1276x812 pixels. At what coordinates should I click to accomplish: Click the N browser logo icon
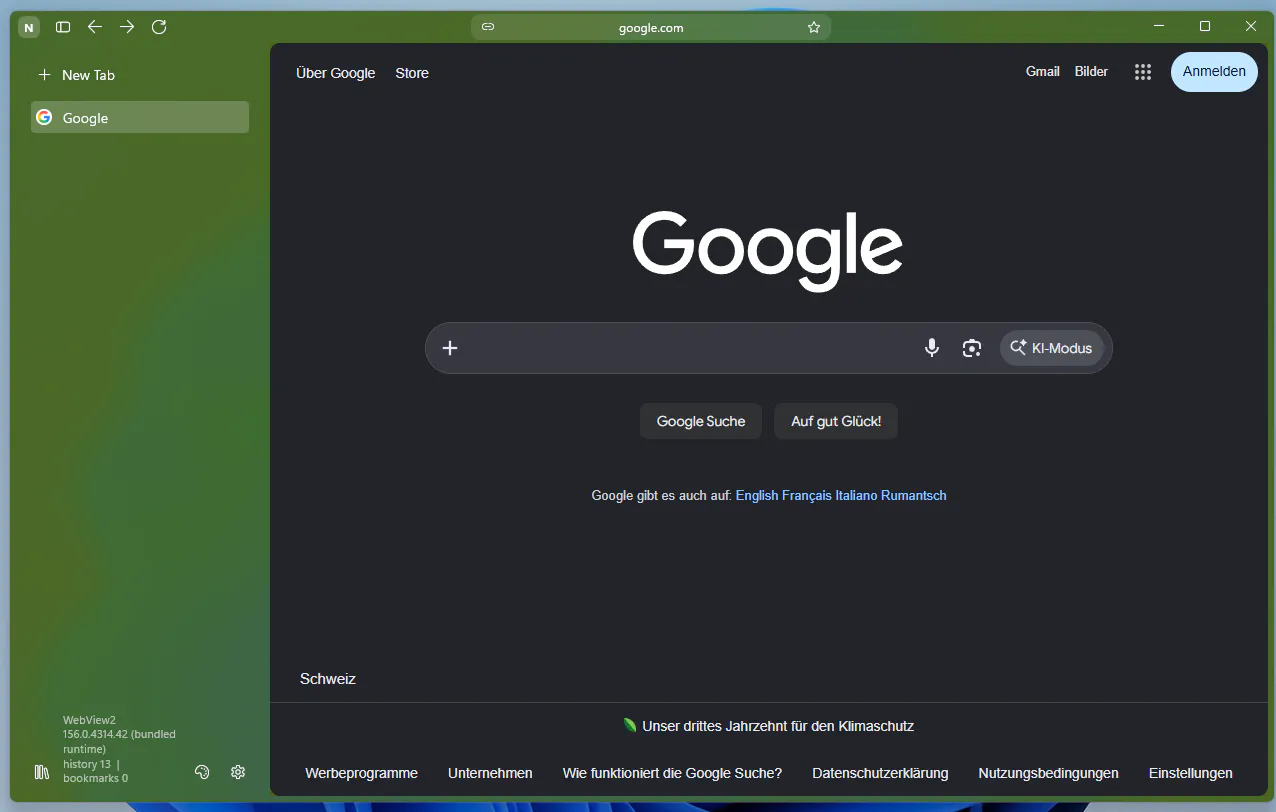(29, 27)
